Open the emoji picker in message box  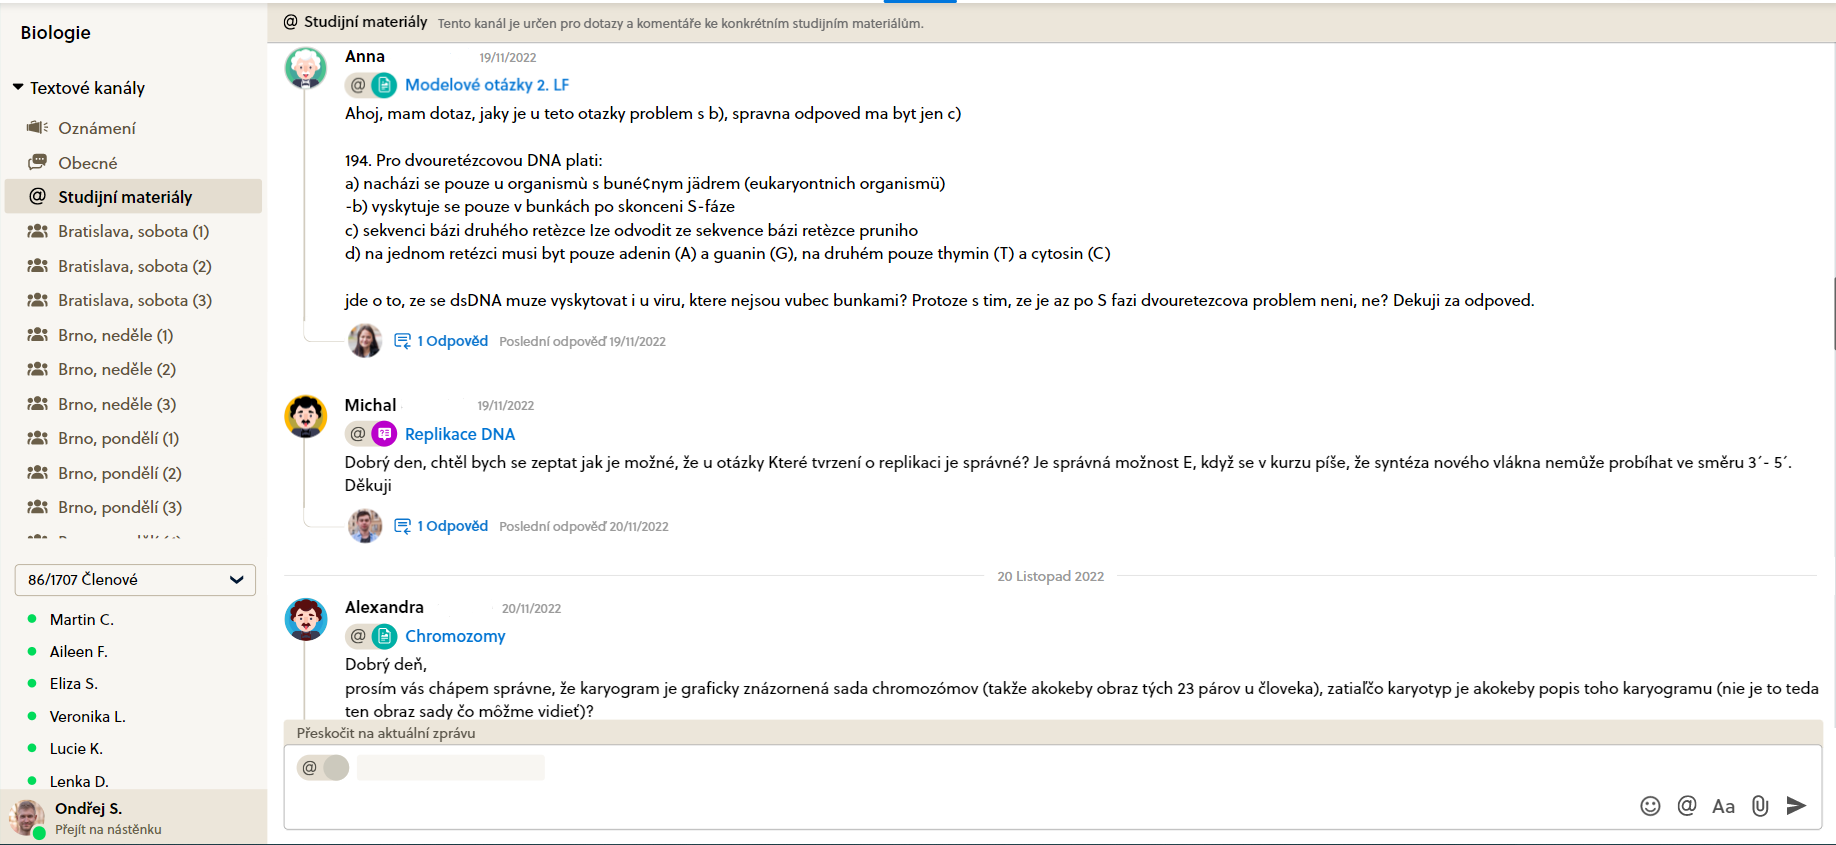click(1650, 806)
